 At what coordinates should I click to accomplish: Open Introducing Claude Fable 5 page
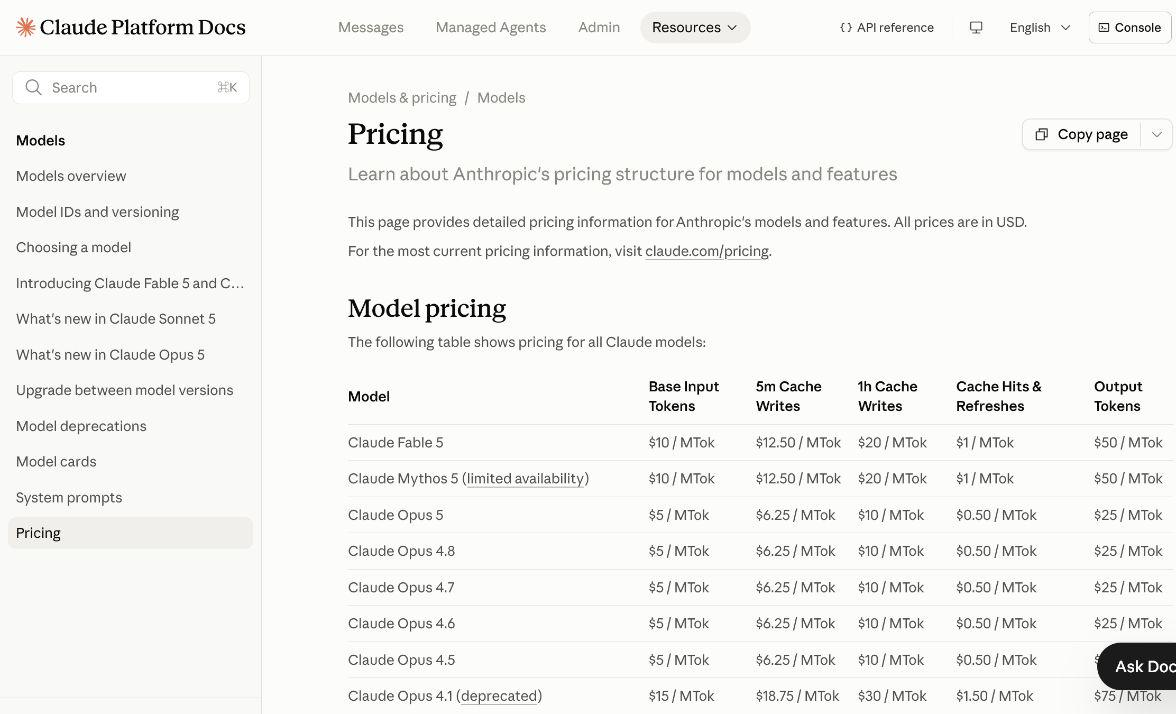click(130, 284)
